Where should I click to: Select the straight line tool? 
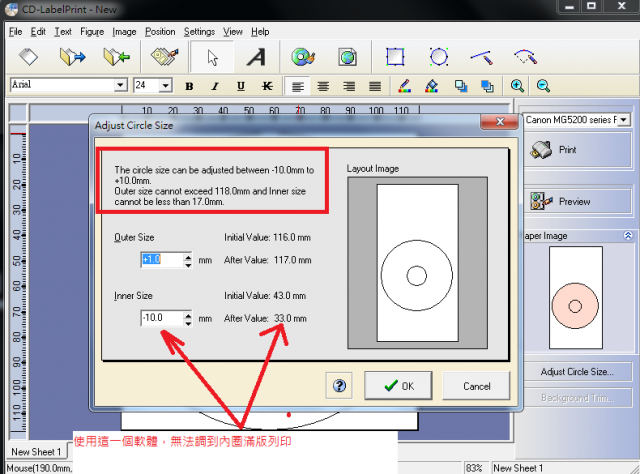coord(482,57)
